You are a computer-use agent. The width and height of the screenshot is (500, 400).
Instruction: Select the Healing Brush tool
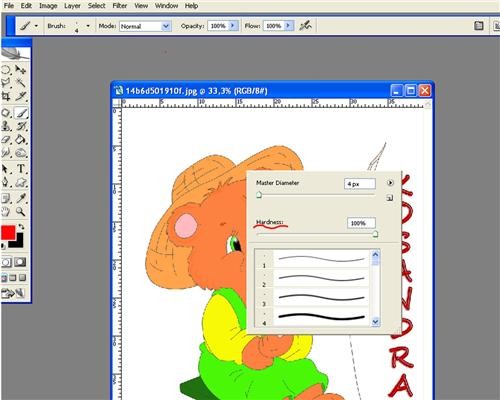6,113
